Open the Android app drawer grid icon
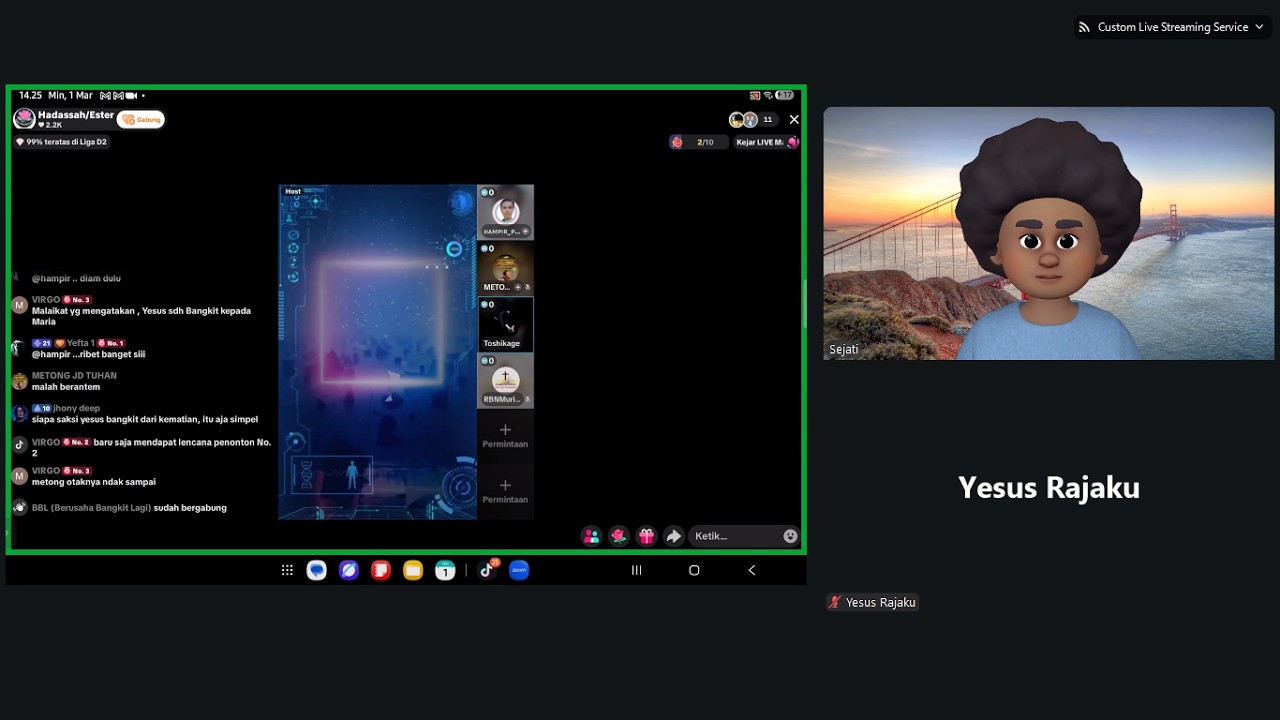 click(x=287, y=570)
